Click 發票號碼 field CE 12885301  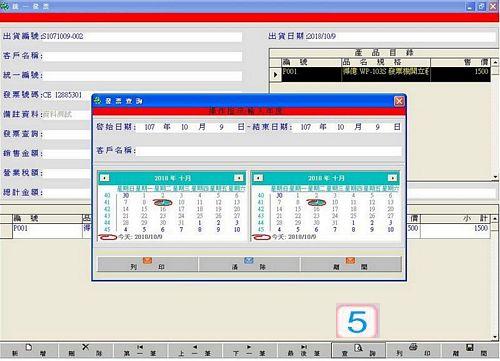[67, 95]
